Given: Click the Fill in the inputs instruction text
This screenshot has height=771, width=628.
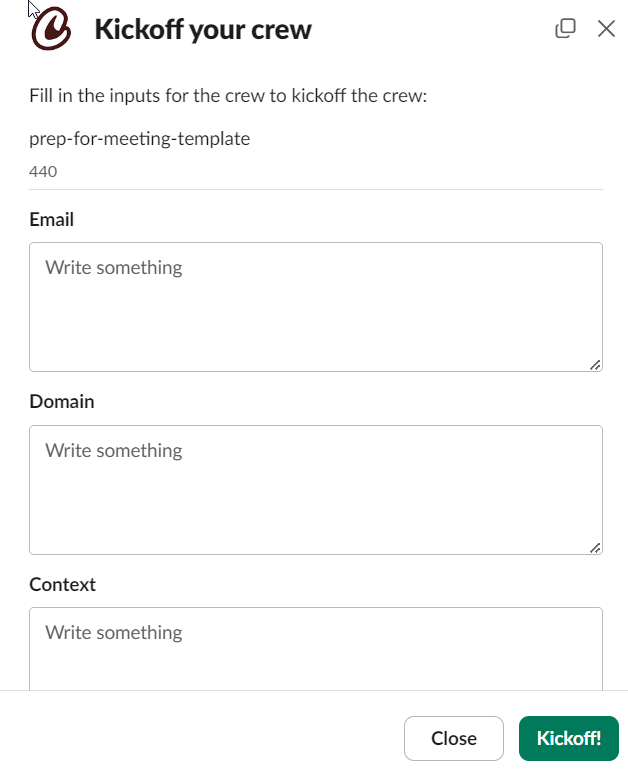Looking at the screenshot, I should click(229, 97).
